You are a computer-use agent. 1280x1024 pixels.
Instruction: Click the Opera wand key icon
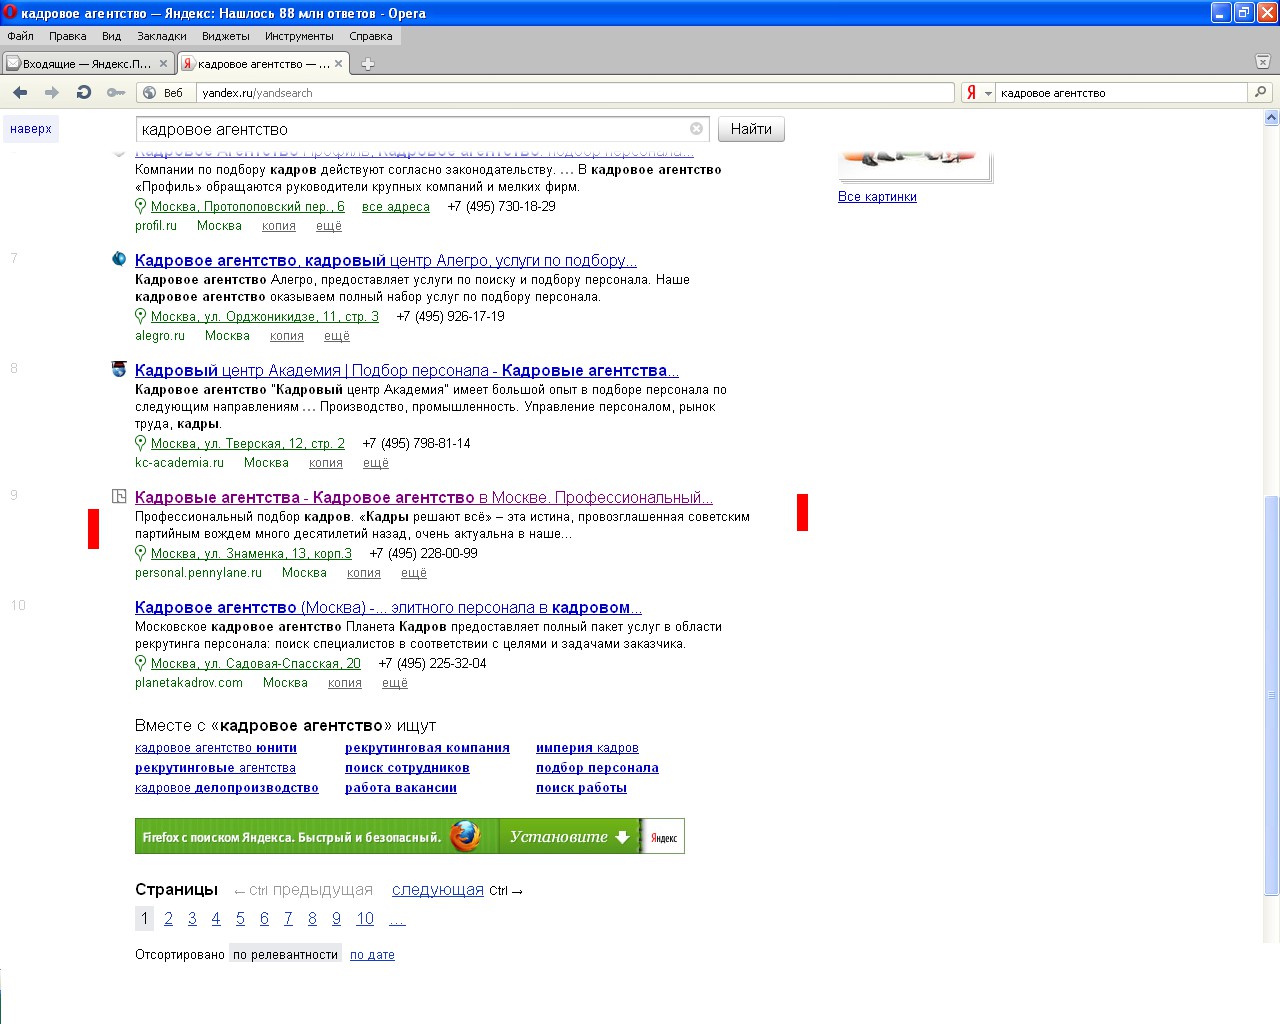(x=116, y=93)
